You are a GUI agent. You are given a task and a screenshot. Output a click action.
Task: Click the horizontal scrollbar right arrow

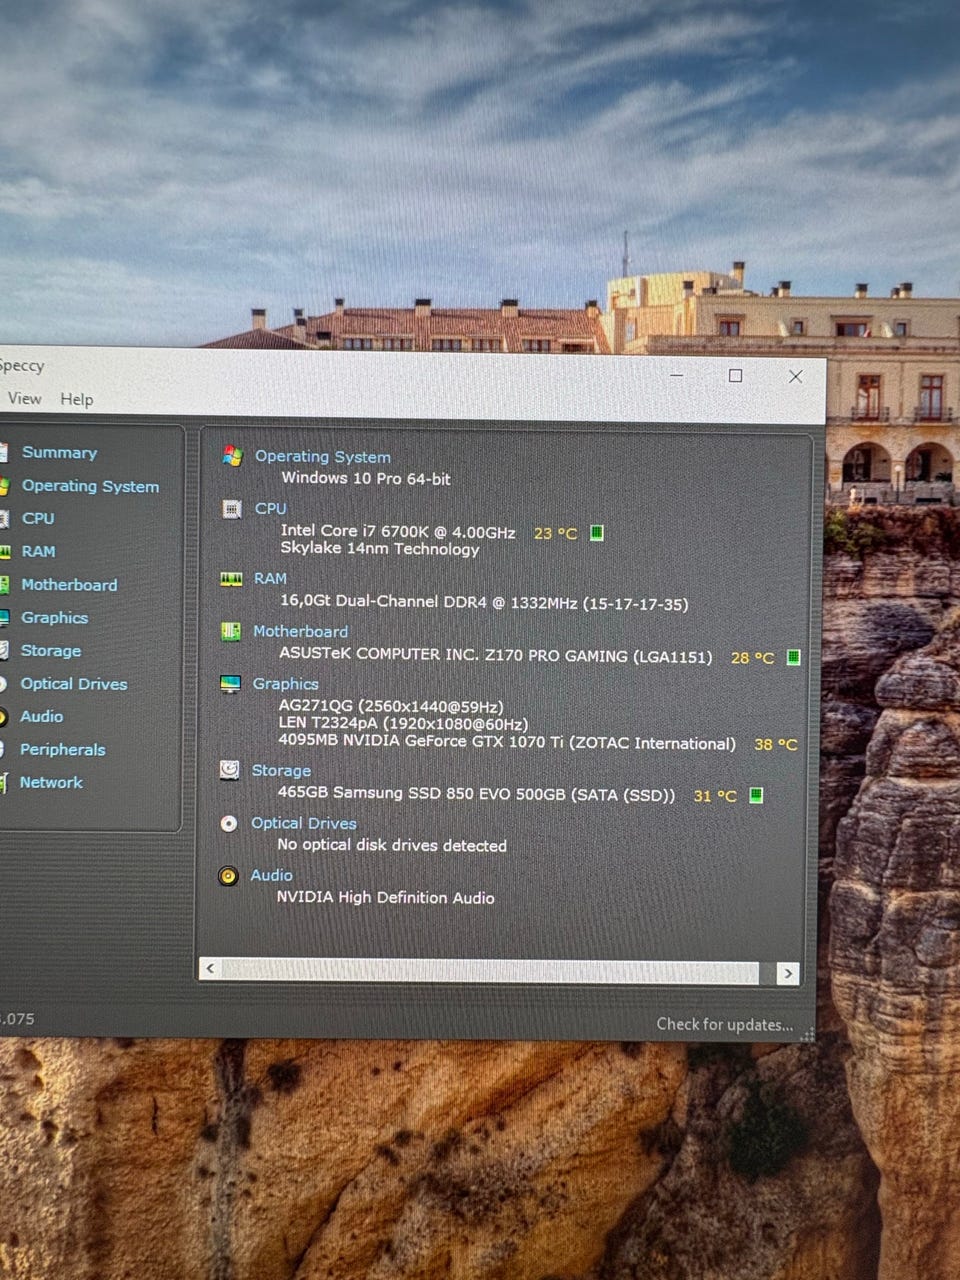click(788, 973)
